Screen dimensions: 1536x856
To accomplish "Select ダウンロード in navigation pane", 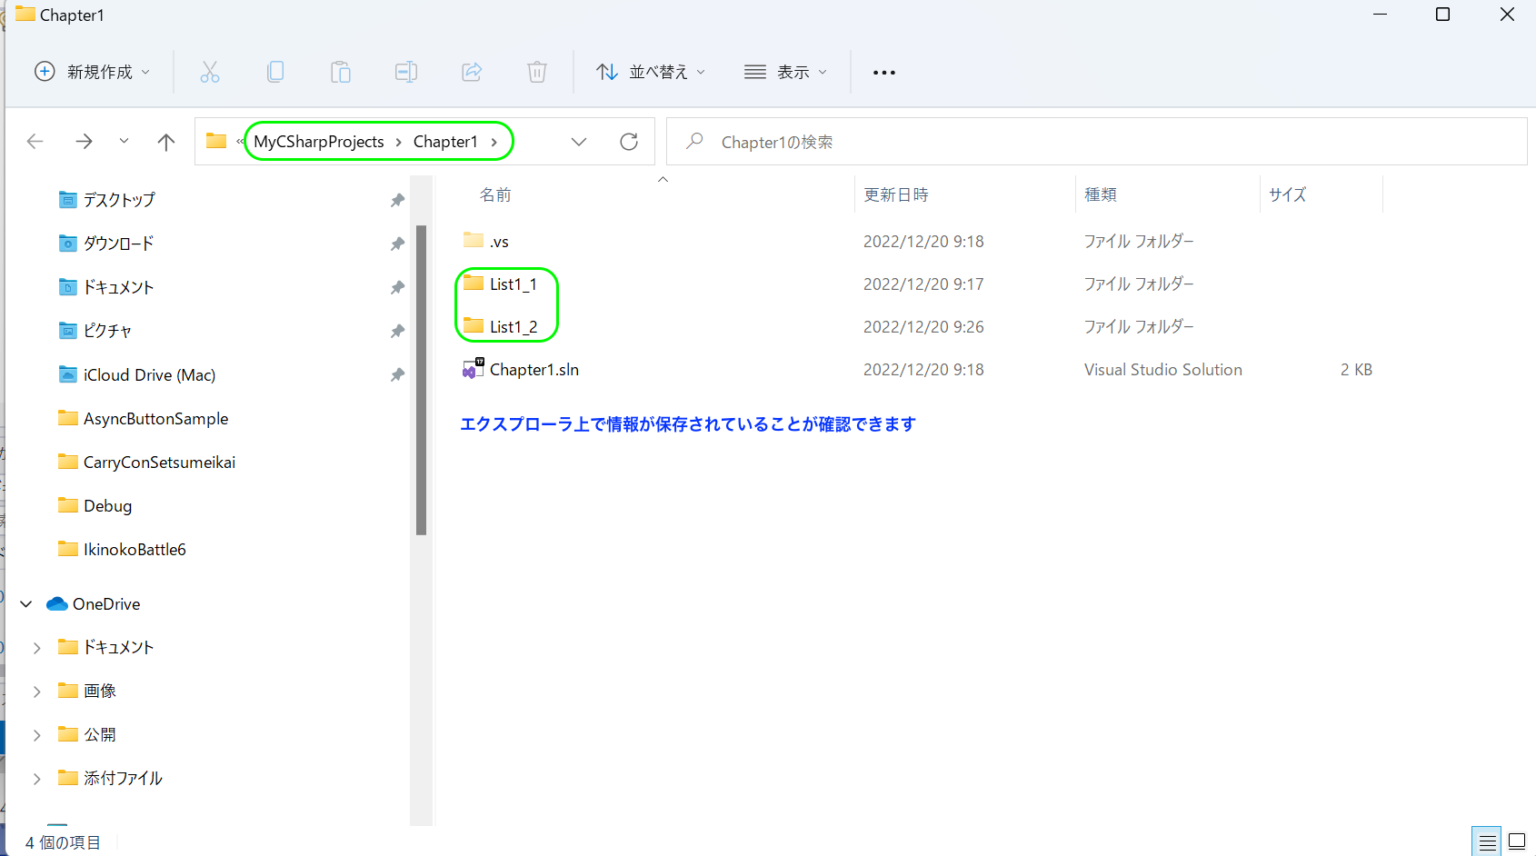I will 118,244.
